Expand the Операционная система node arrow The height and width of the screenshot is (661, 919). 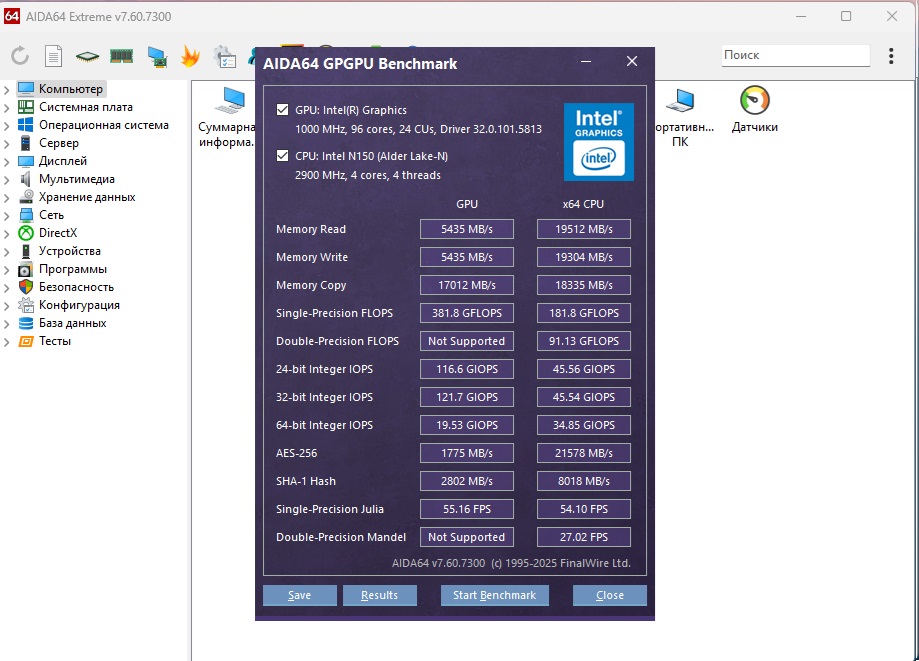click(x=6, y=126)
